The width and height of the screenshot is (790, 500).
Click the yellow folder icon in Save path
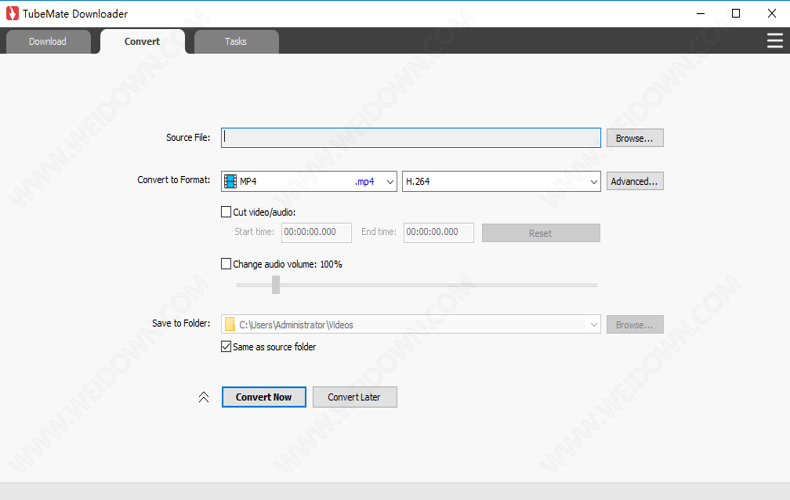[230, 324]
